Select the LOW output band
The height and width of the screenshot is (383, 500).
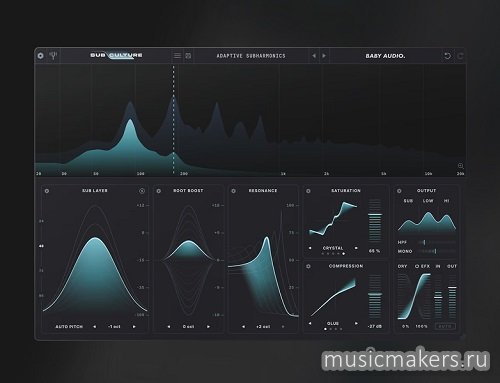[x=428, y=201]
